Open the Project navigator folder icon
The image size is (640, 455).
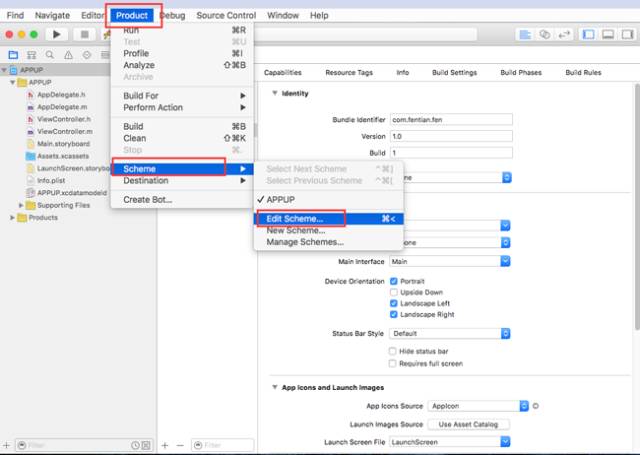[x=13, y=55]
